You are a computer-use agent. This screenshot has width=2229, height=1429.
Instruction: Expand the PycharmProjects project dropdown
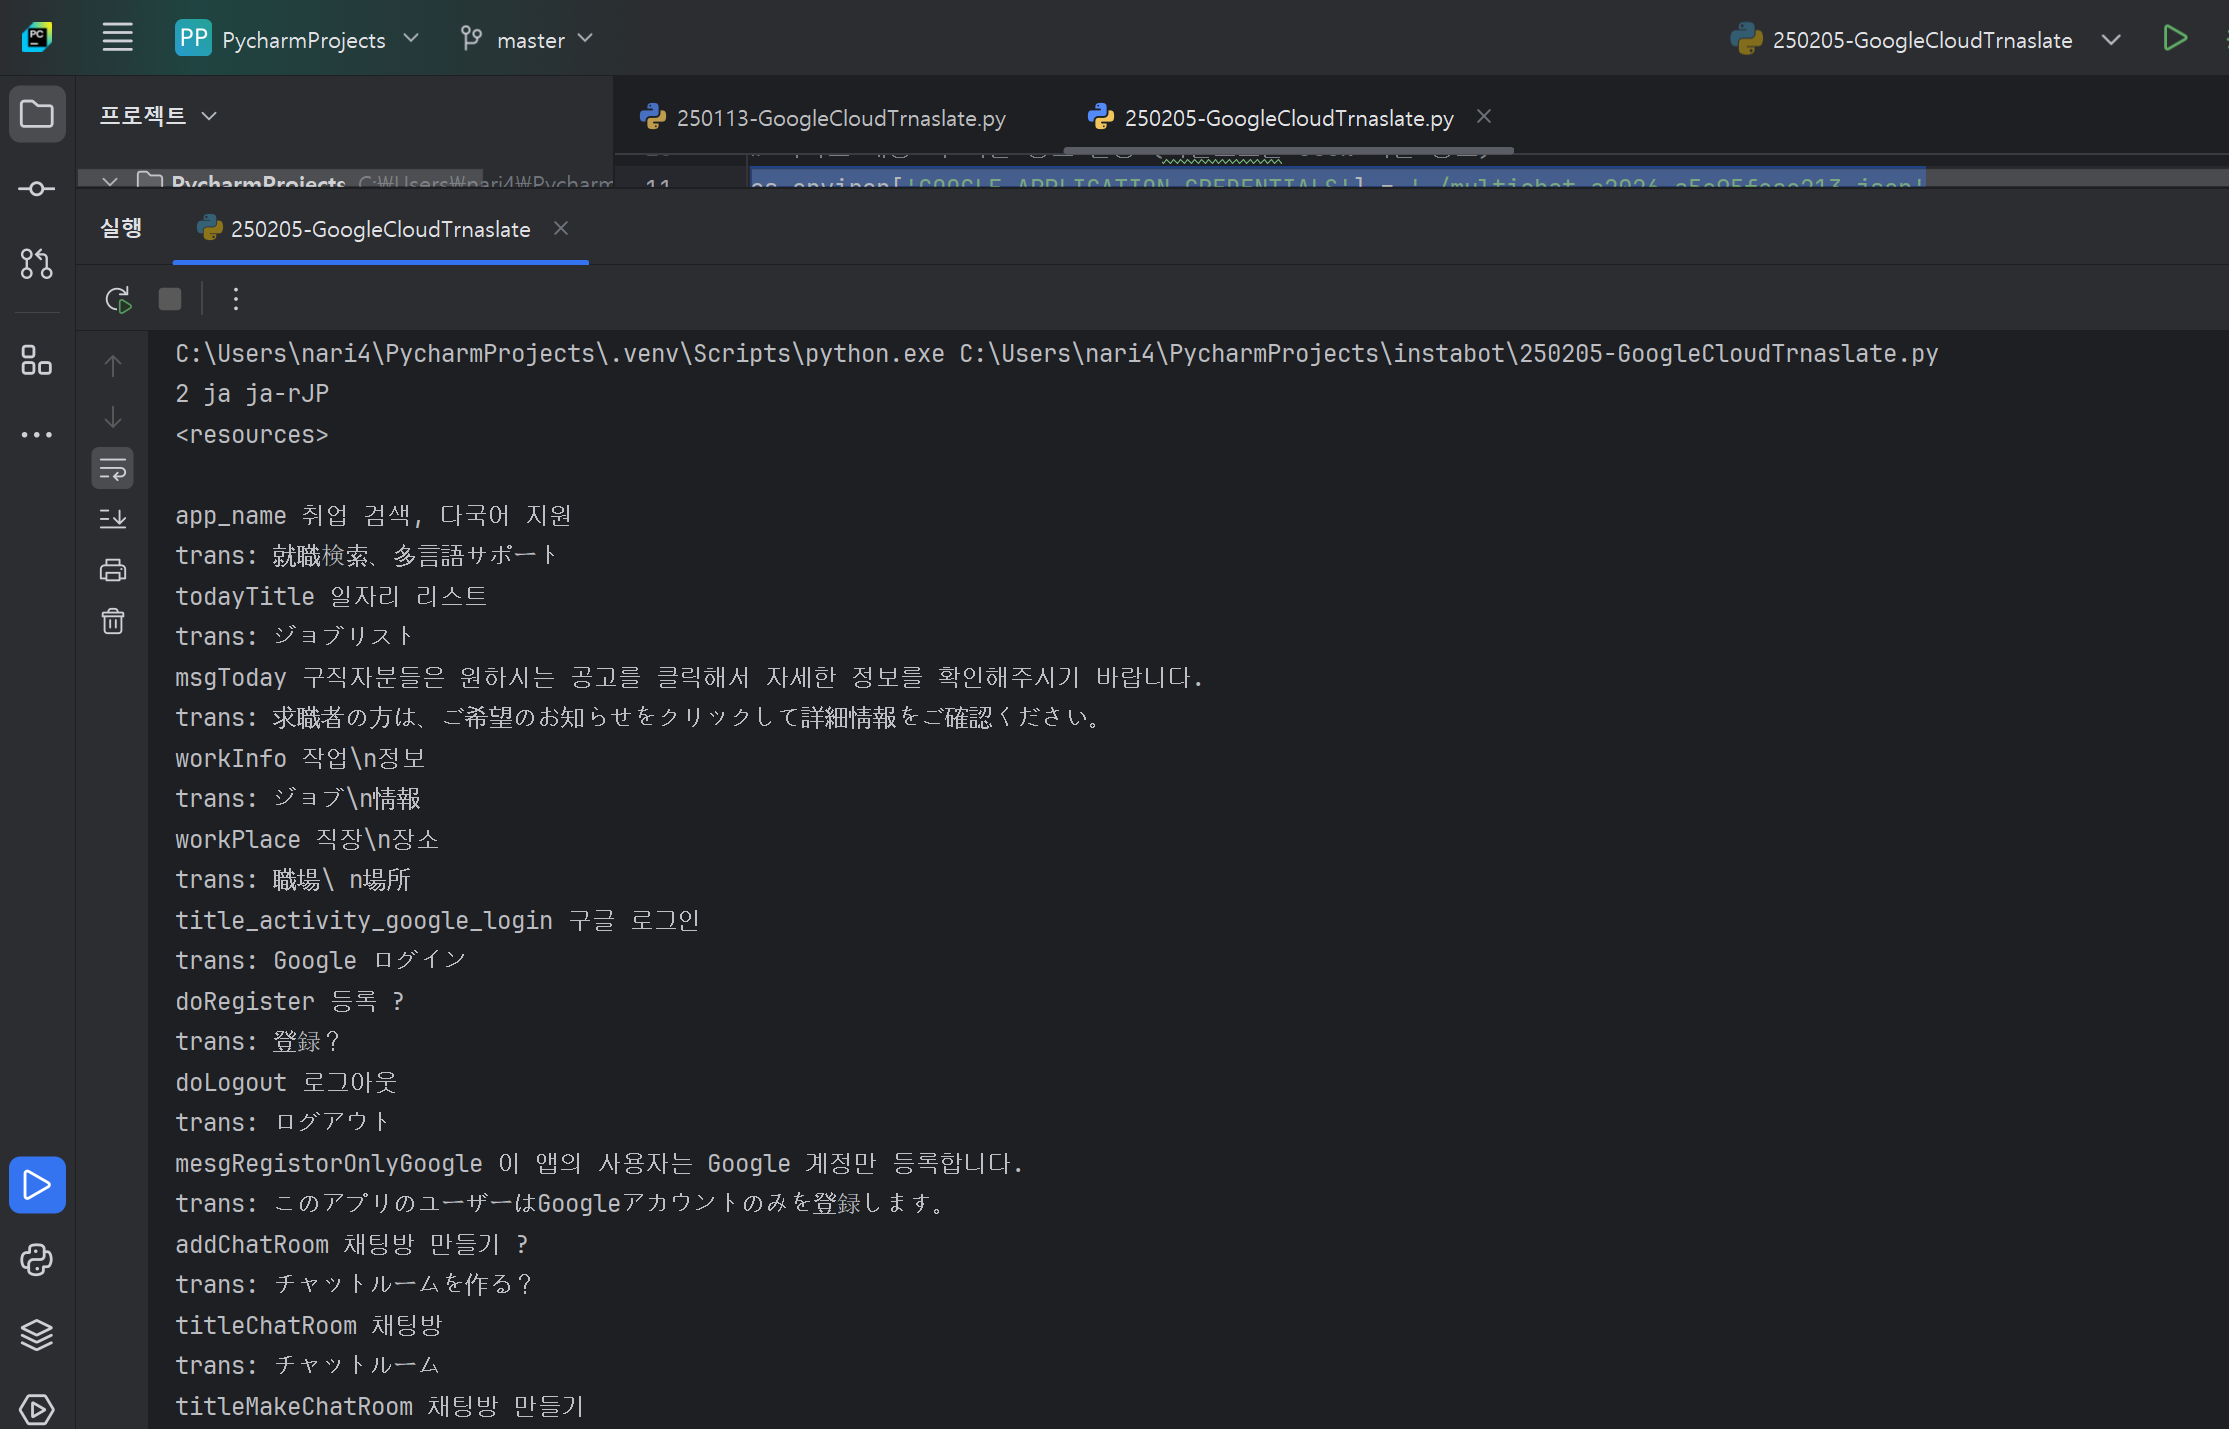[x=297, y=39]
